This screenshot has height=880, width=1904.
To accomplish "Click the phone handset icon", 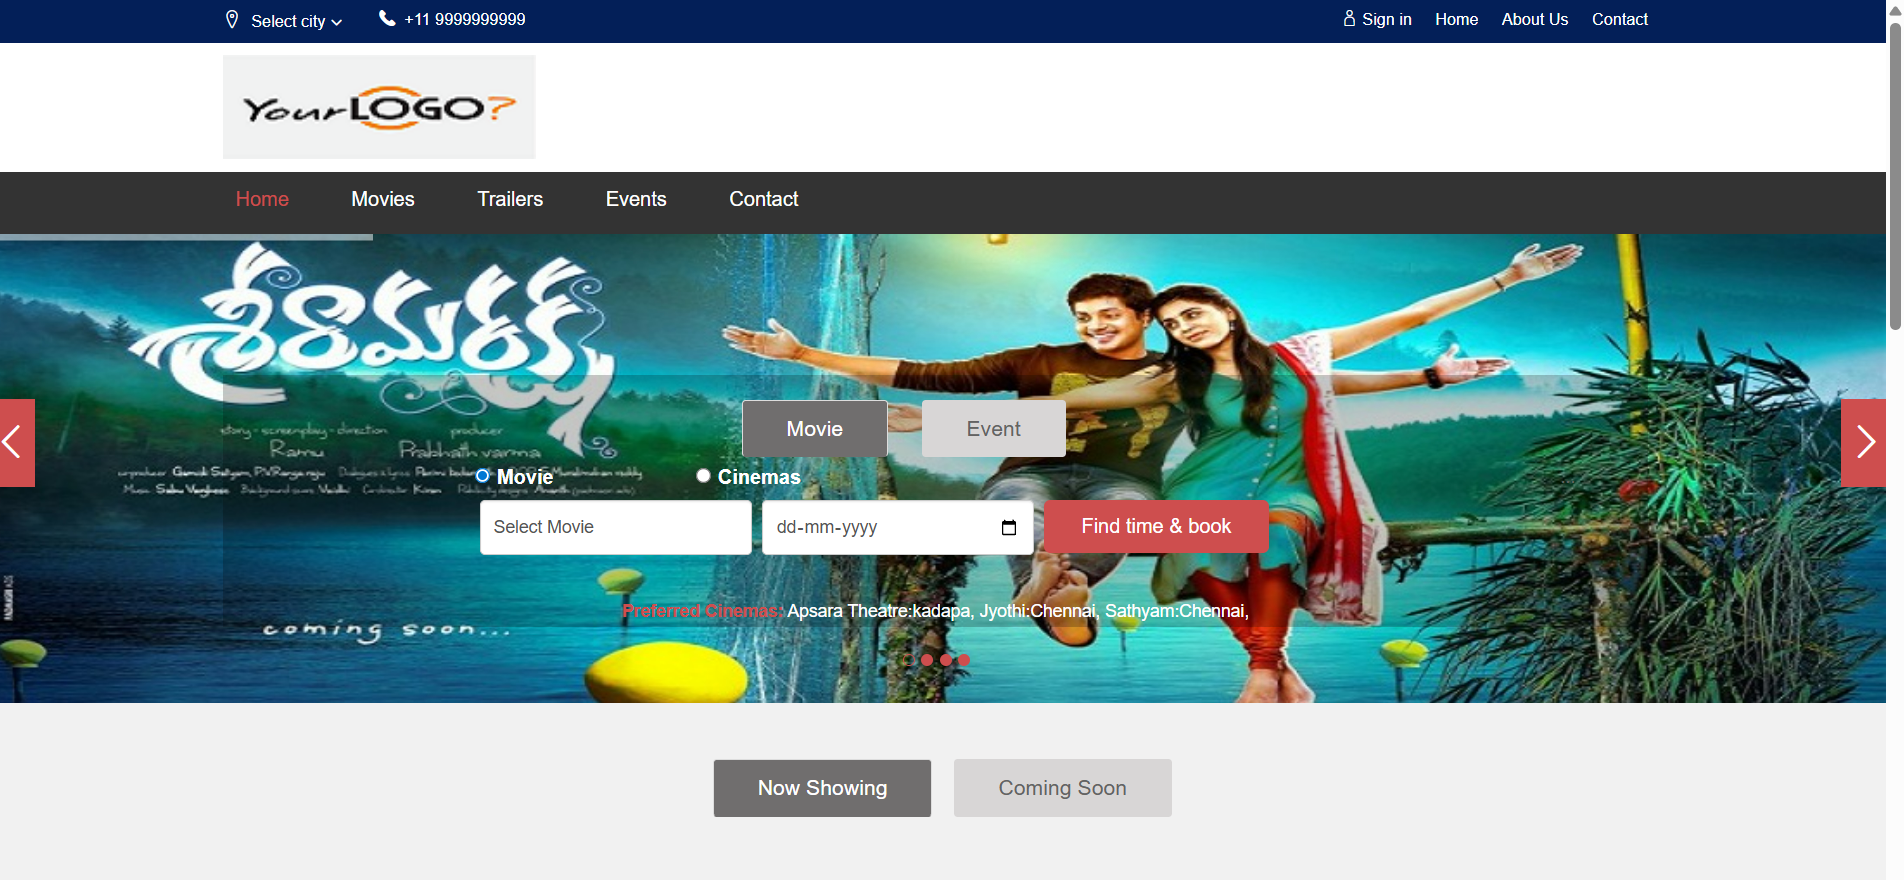I will coord(387,18).
